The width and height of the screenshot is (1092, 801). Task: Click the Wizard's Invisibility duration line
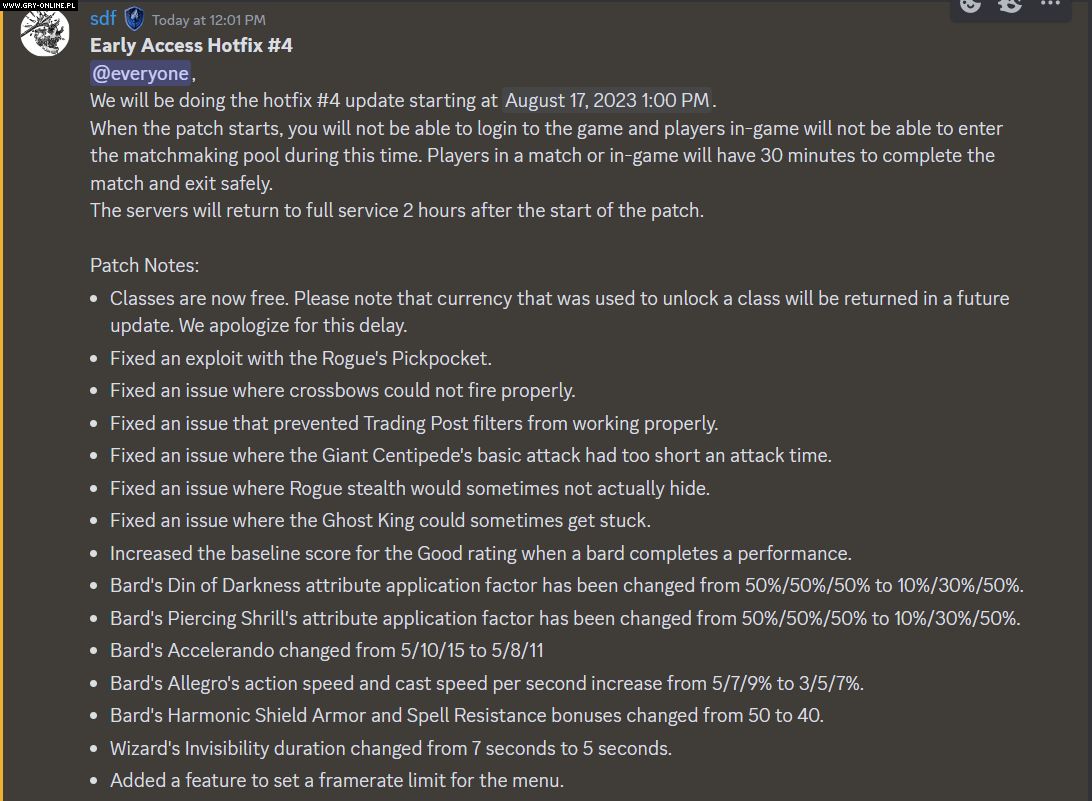point(390,748)
